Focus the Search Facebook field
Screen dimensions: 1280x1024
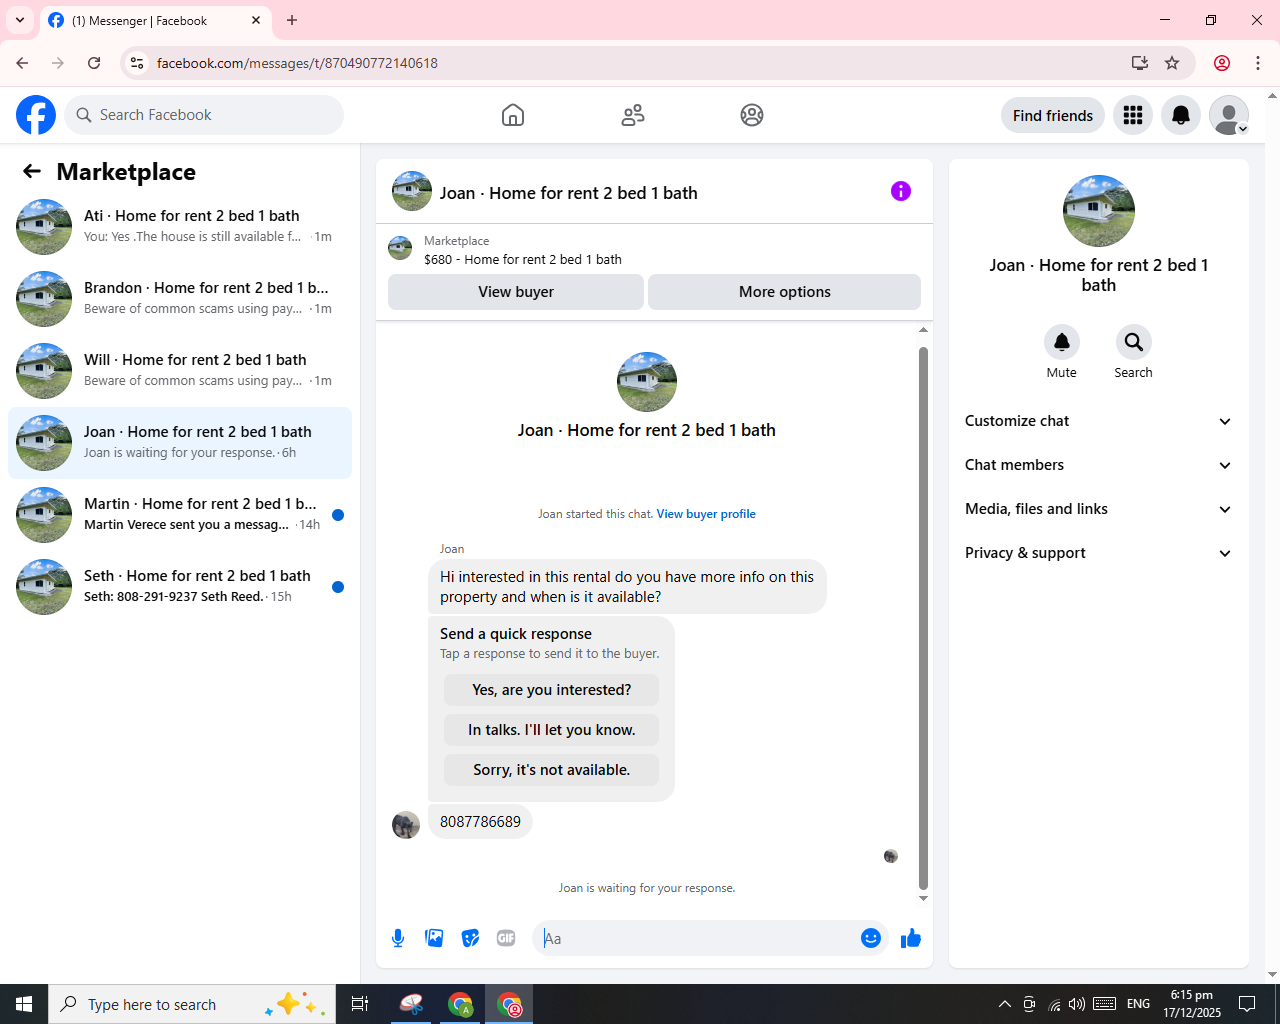point(204,115)
